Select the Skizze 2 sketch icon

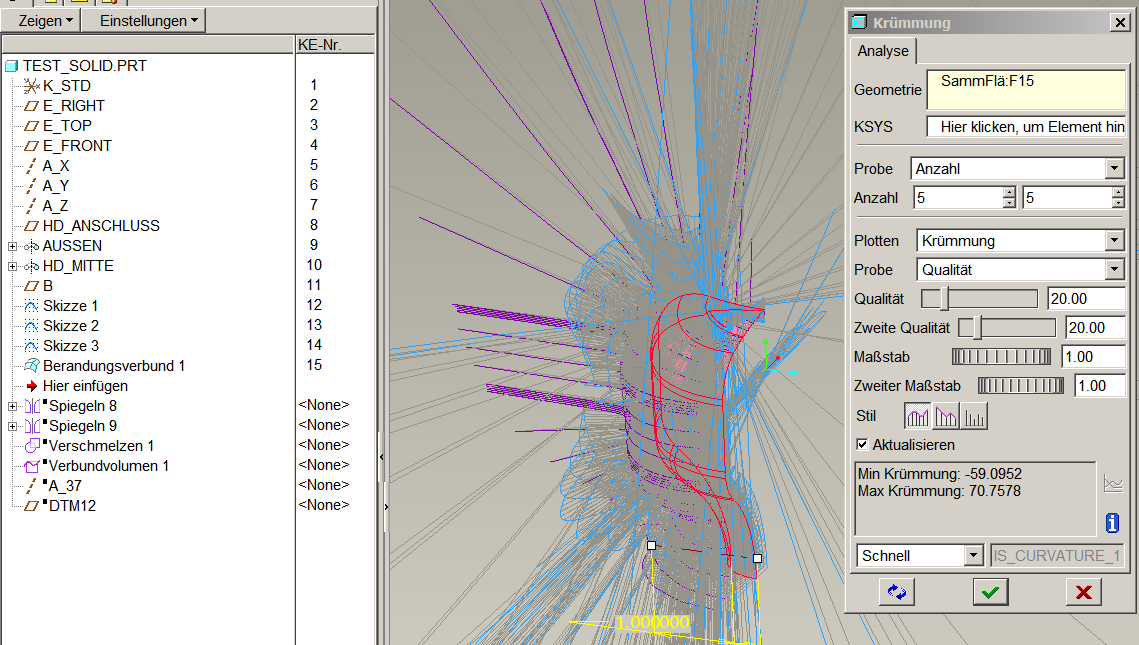coord(31,326)
